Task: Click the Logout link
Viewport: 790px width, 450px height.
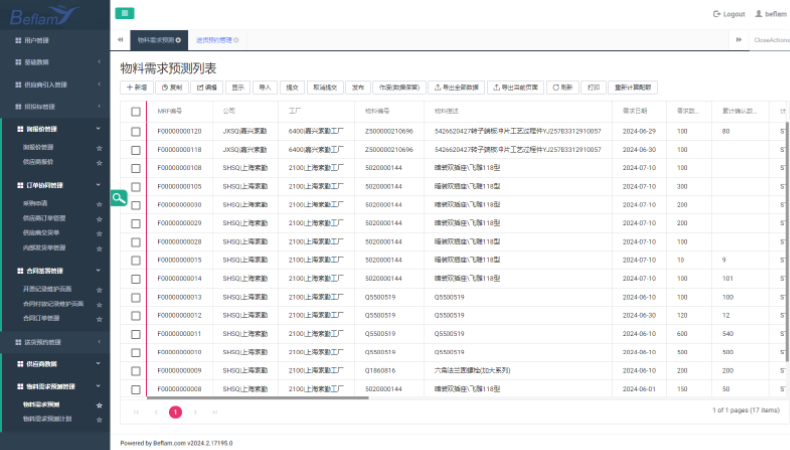Action: pos(729,14)
